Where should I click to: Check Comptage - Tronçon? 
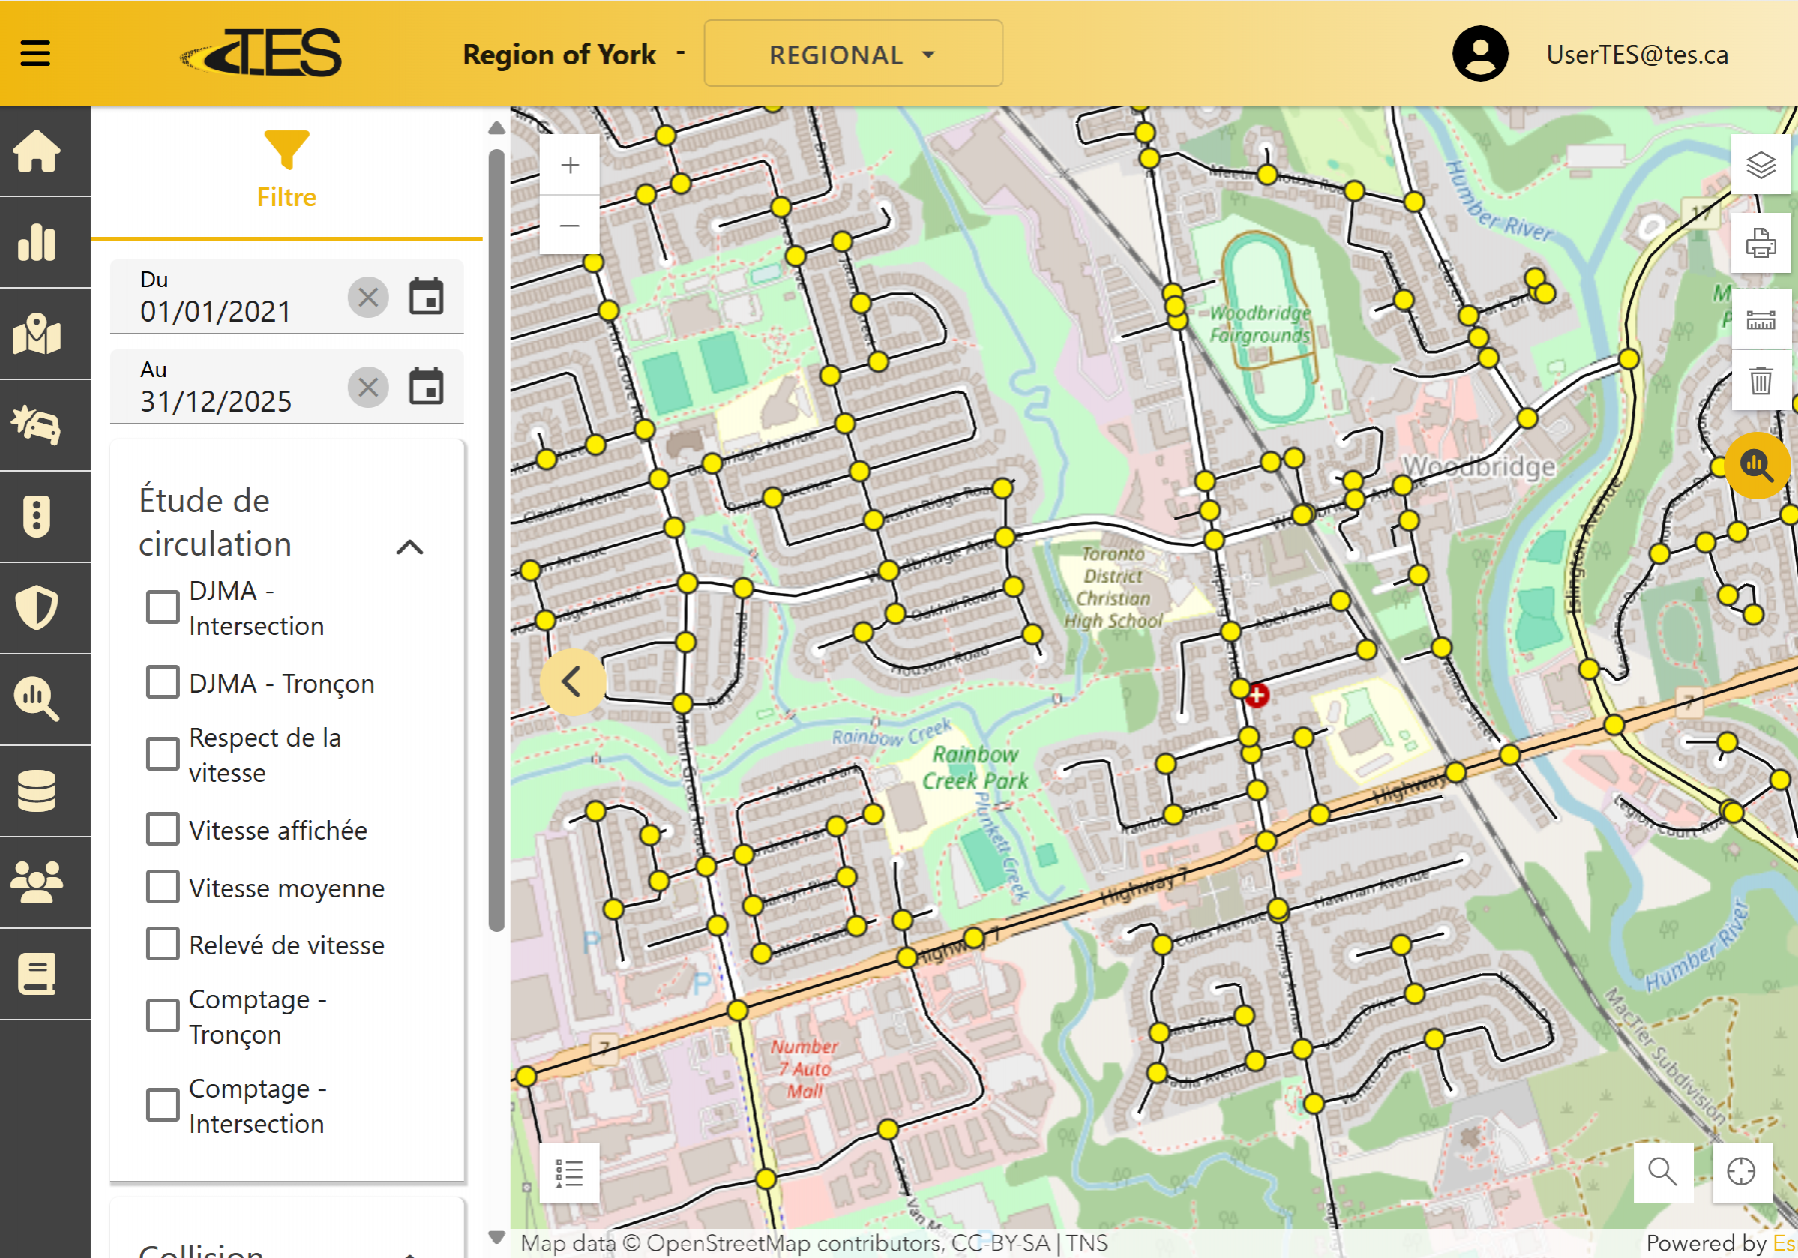click(x=163, y=1015)
